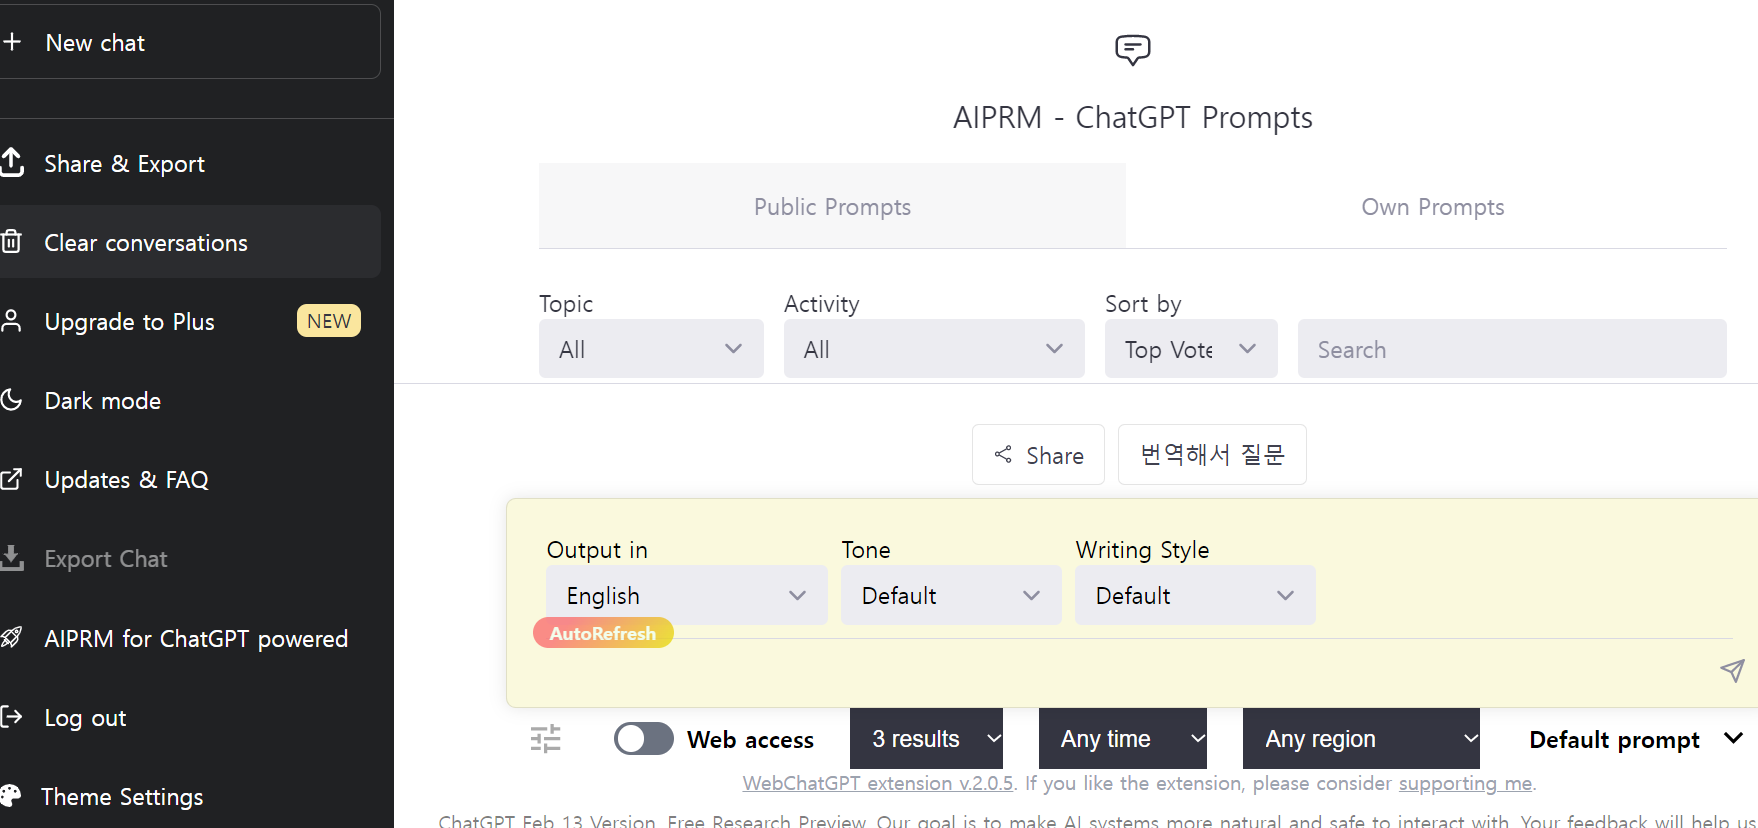Click the palette icon for Theme Settings
The width and height of the screenshot is (1758, 828).
(x=11, y=795)
